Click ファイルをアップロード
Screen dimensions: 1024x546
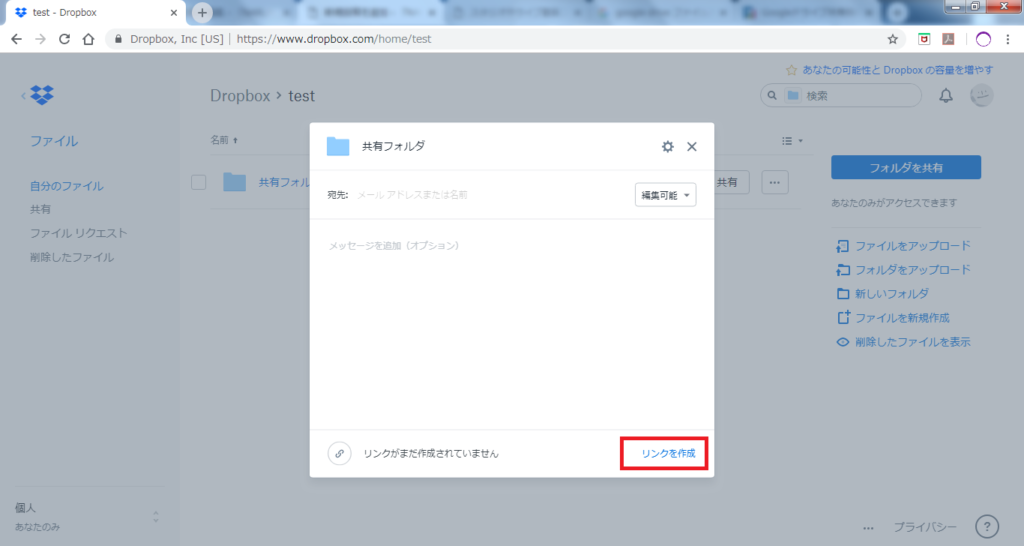(904, 246)
